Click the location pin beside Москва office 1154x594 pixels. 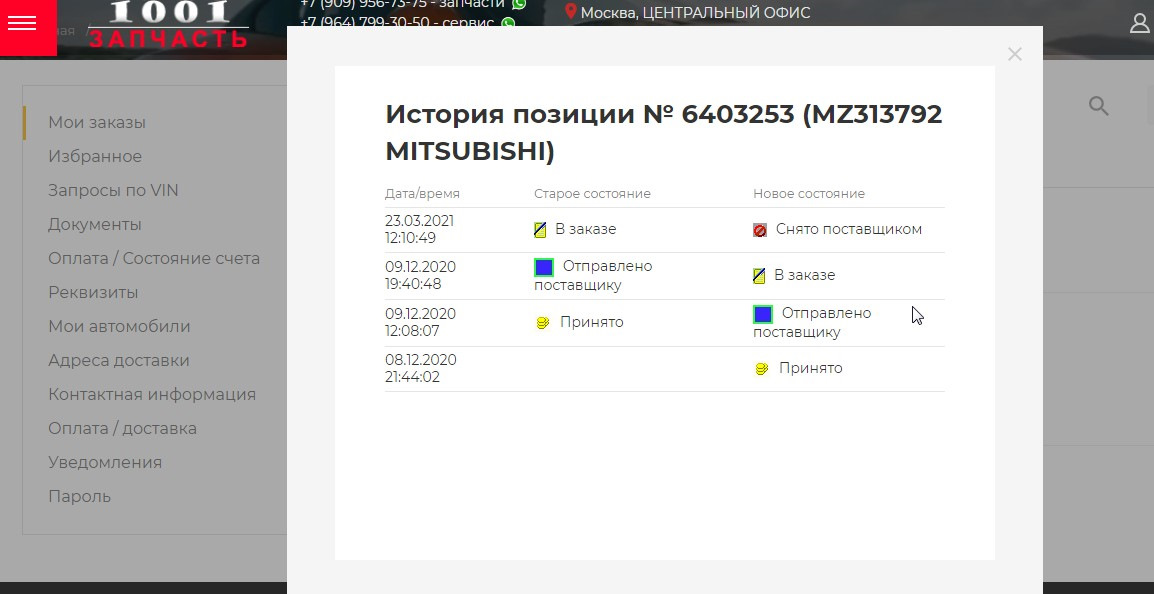coord(571,12)
